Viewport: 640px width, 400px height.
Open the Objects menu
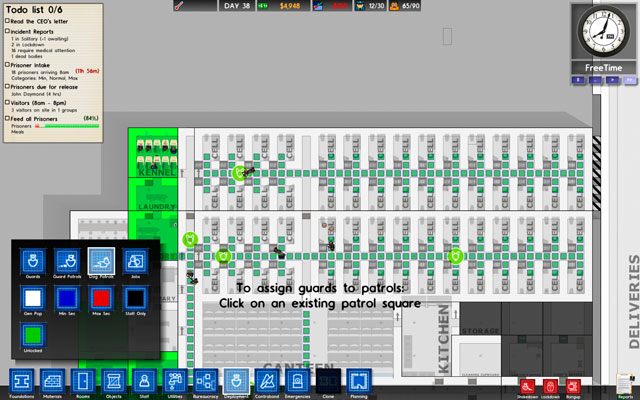114,383
